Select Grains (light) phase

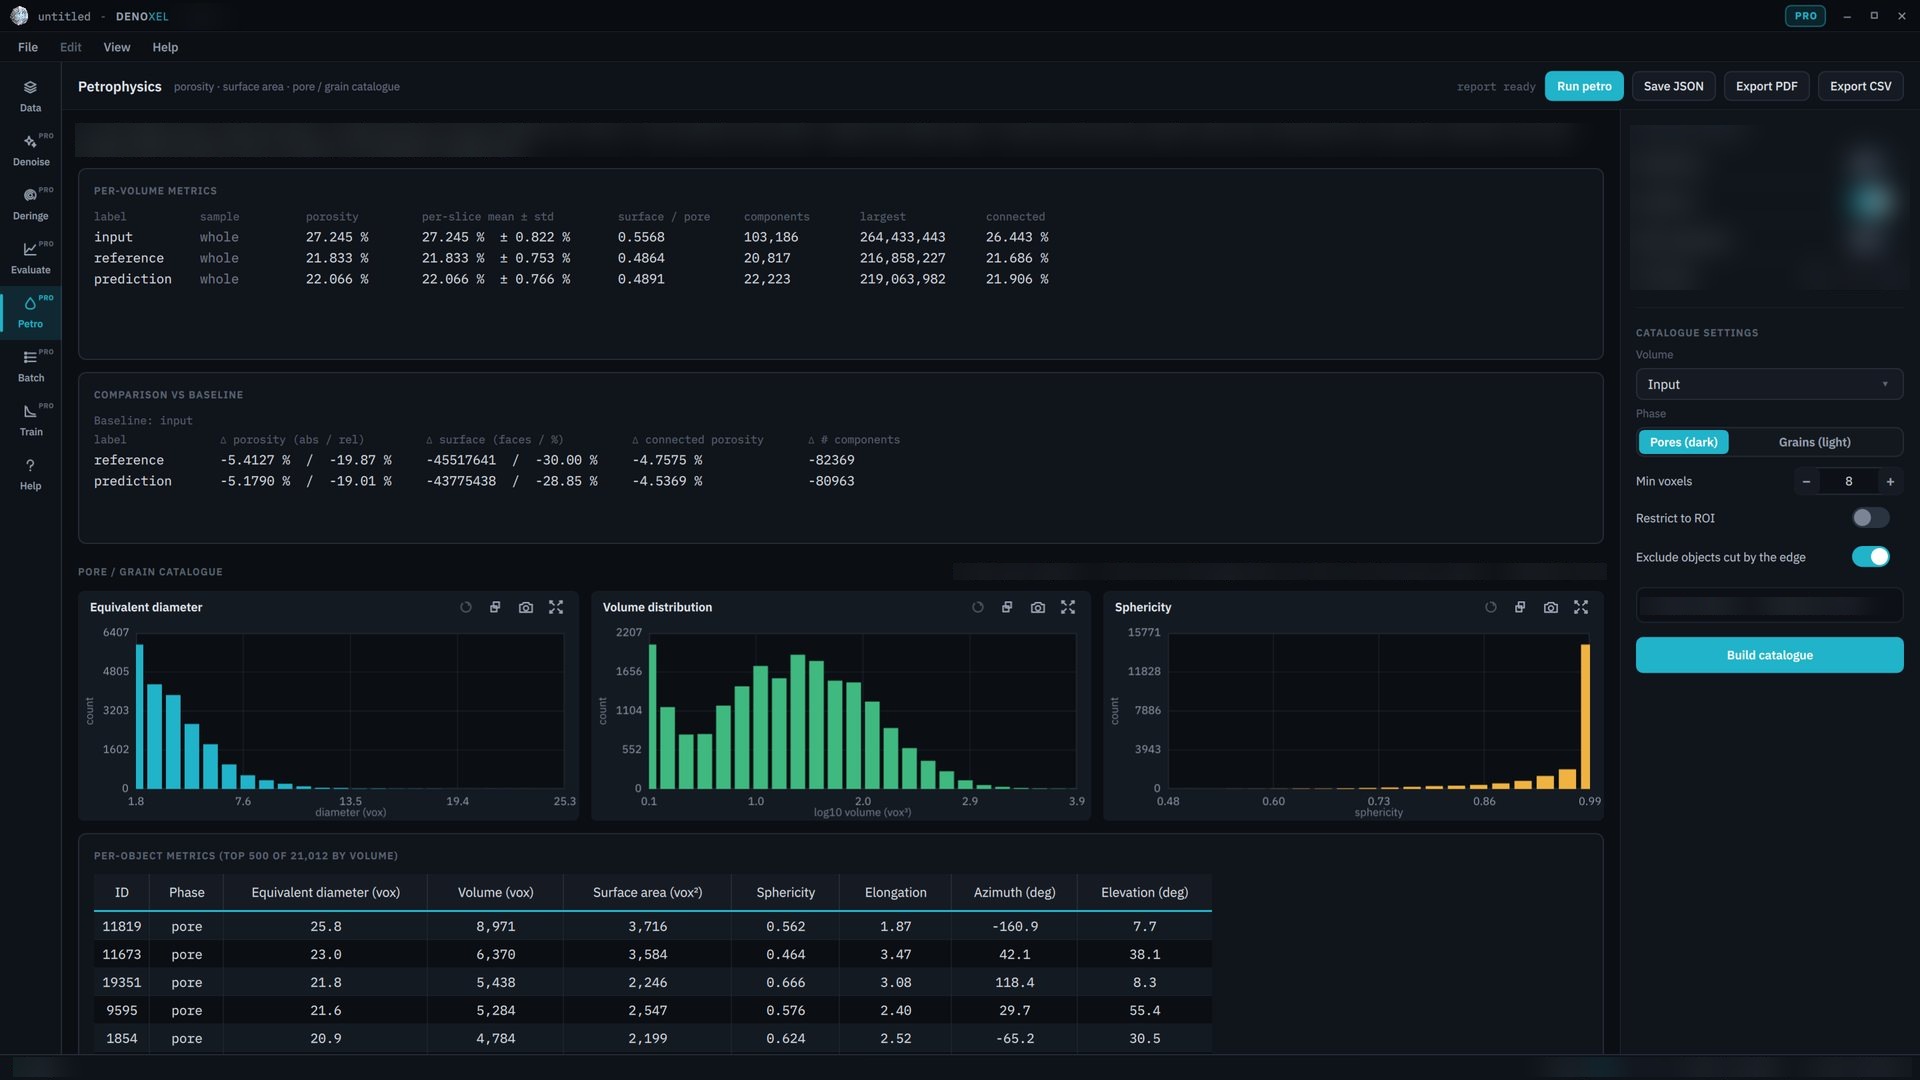click(1814, 442)
